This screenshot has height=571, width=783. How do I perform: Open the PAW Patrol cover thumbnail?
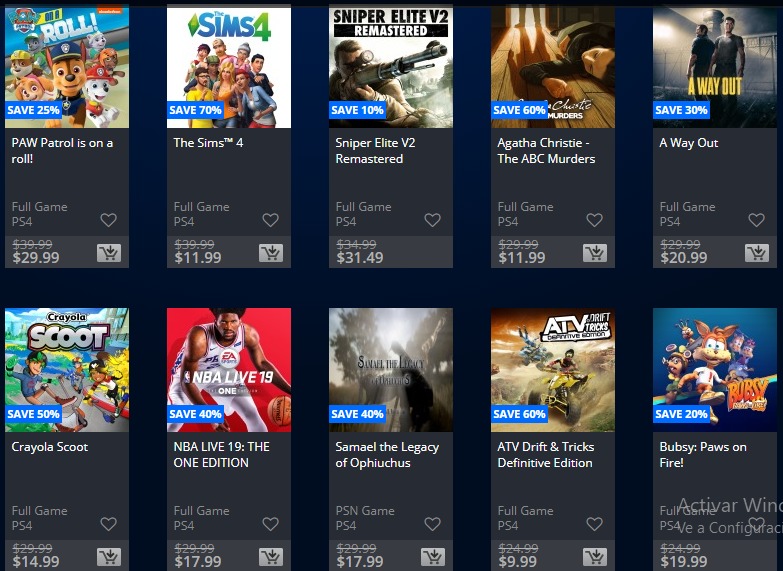(67, 66)
